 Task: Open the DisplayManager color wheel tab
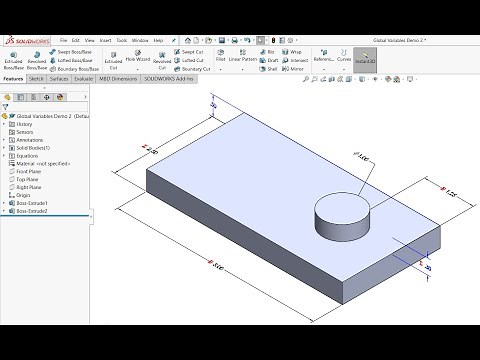point(60,97)
